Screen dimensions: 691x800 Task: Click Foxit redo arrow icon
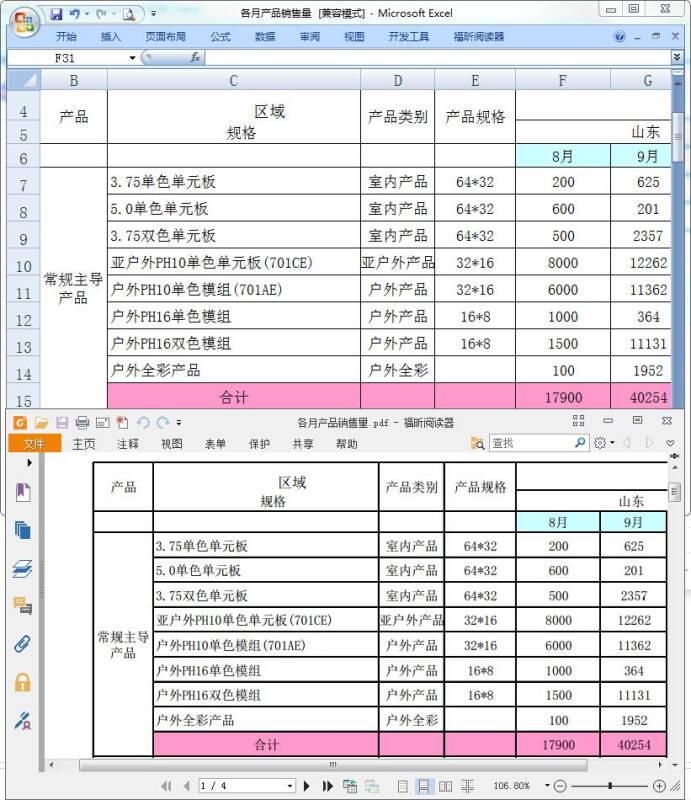pos(163,422)
